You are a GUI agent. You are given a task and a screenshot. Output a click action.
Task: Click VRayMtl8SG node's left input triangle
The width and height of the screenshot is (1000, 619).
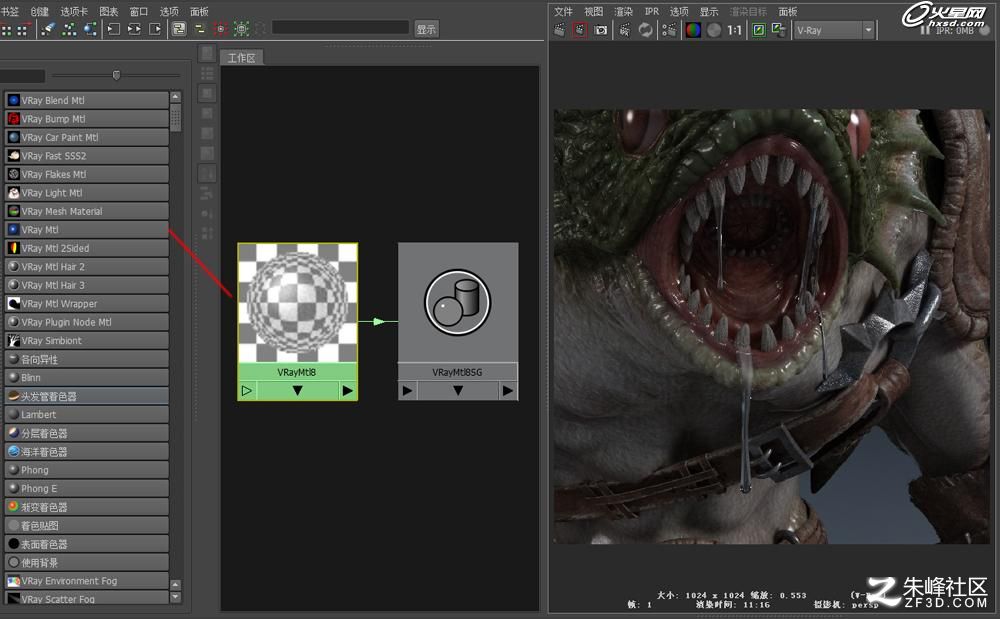point(408,390)
